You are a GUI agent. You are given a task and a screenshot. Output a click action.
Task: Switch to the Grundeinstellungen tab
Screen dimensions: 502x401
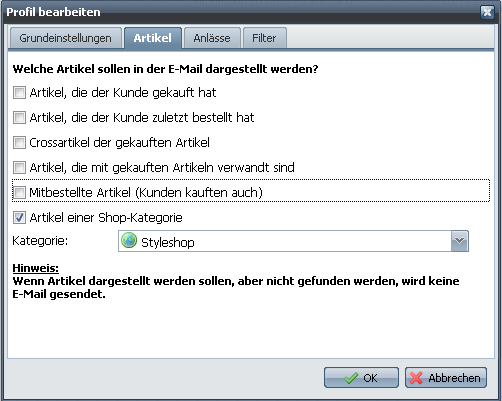(x=65, y=38)
